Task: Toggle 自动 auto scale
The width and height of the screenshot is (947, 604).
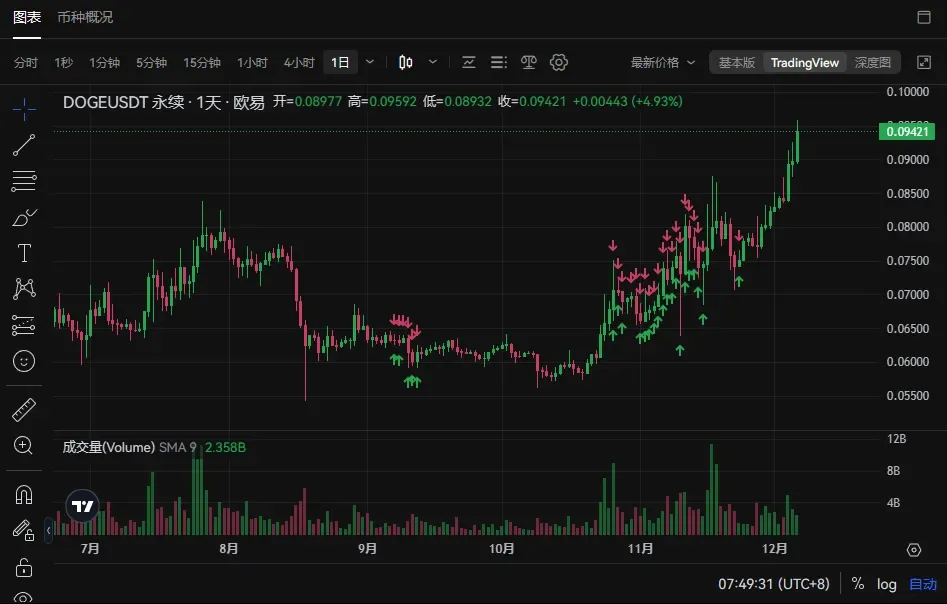Action: tap(923, 584)
